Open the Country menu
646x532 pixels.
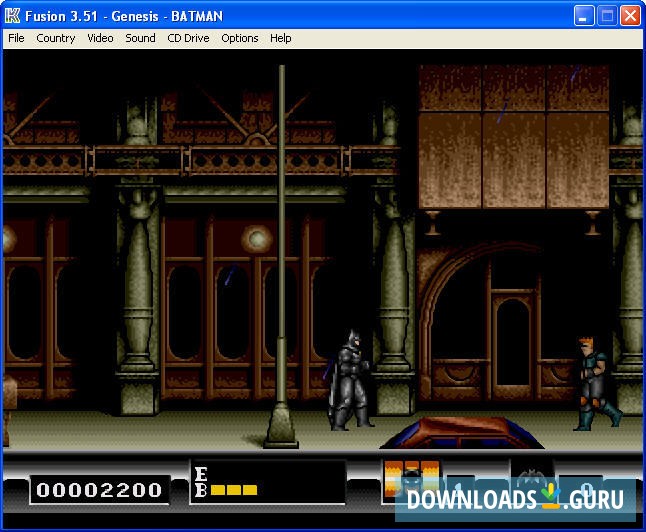click(56, 38)
